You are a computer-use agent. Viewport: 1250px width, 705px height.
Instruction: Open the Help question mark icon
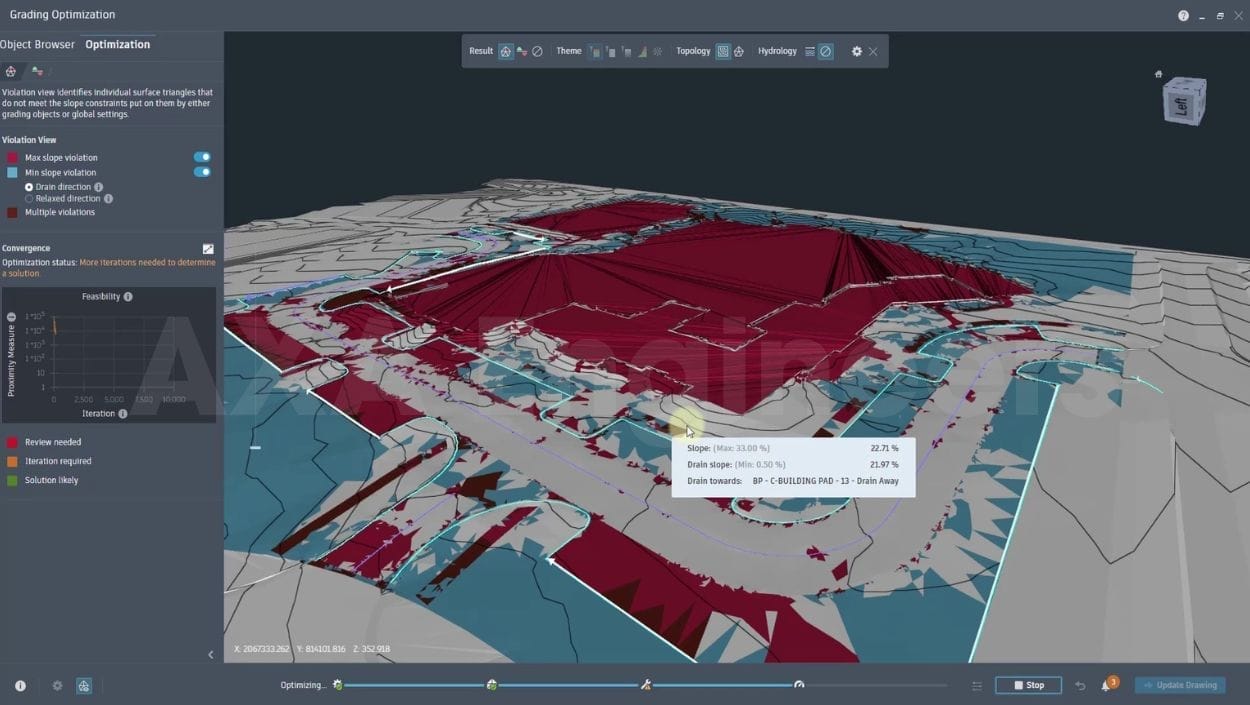click(x=1184, y=15)
